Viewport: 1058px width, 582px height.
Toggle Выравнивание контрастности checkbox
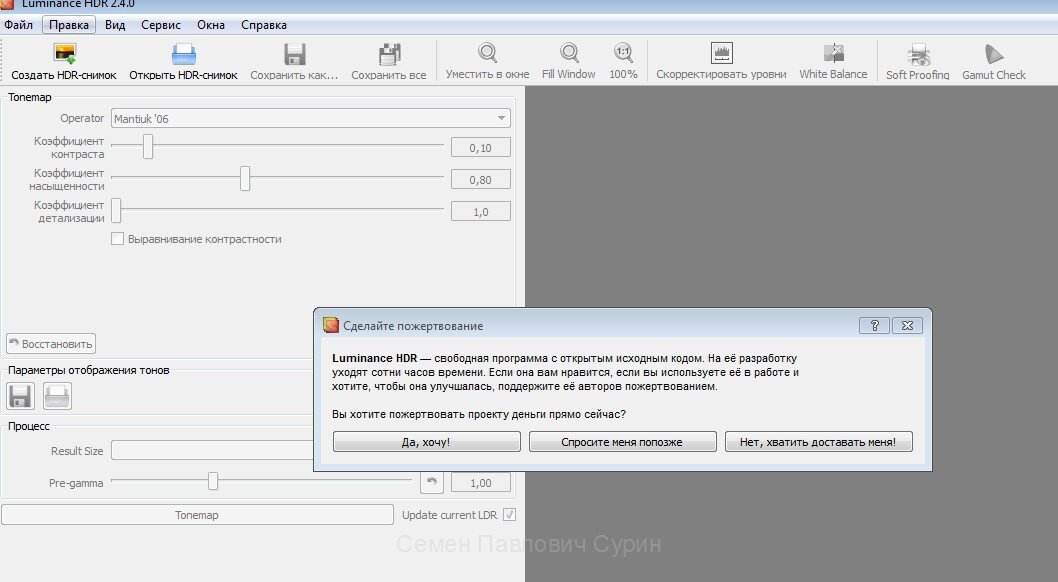click(117, 239)
